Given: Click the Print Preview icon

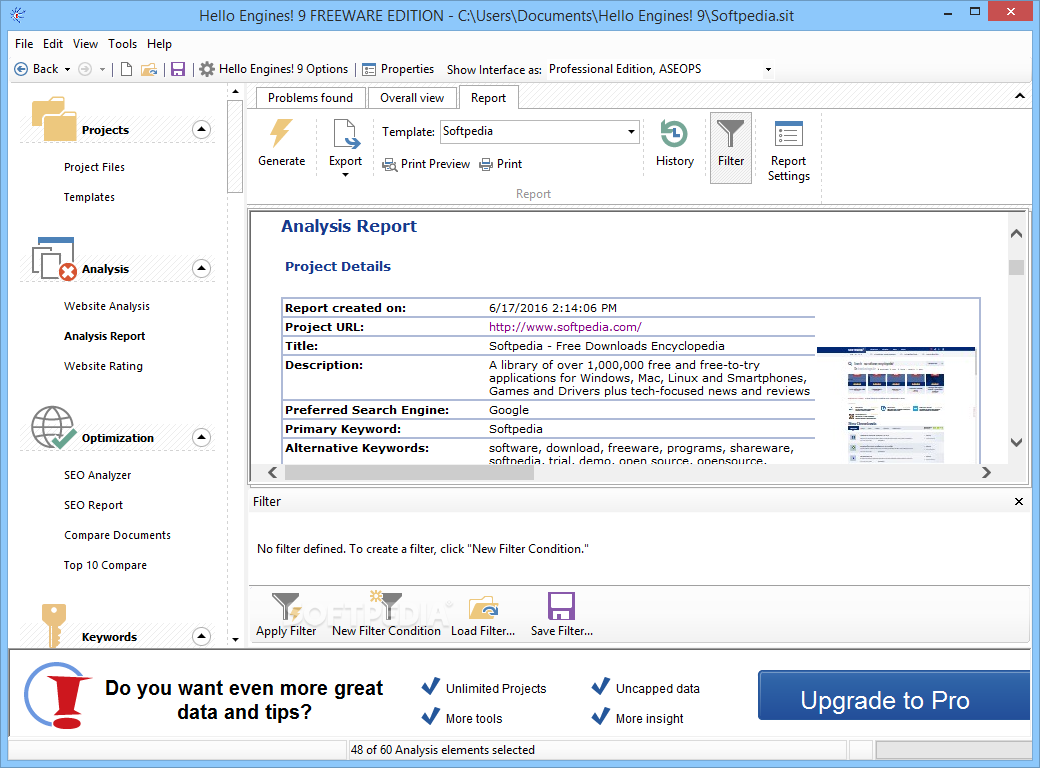Looking at the screenshot, I should click(390, 164).
